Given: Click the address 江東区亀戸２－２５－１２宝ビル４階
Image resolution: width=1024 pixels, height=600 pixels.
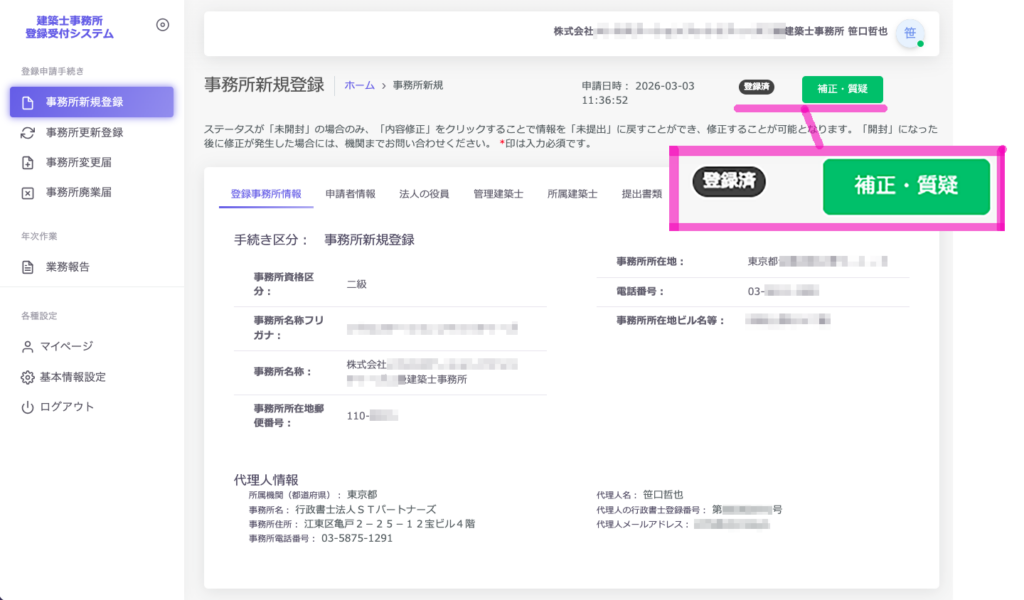Looking at the screenshot, I should coord(389,524).
